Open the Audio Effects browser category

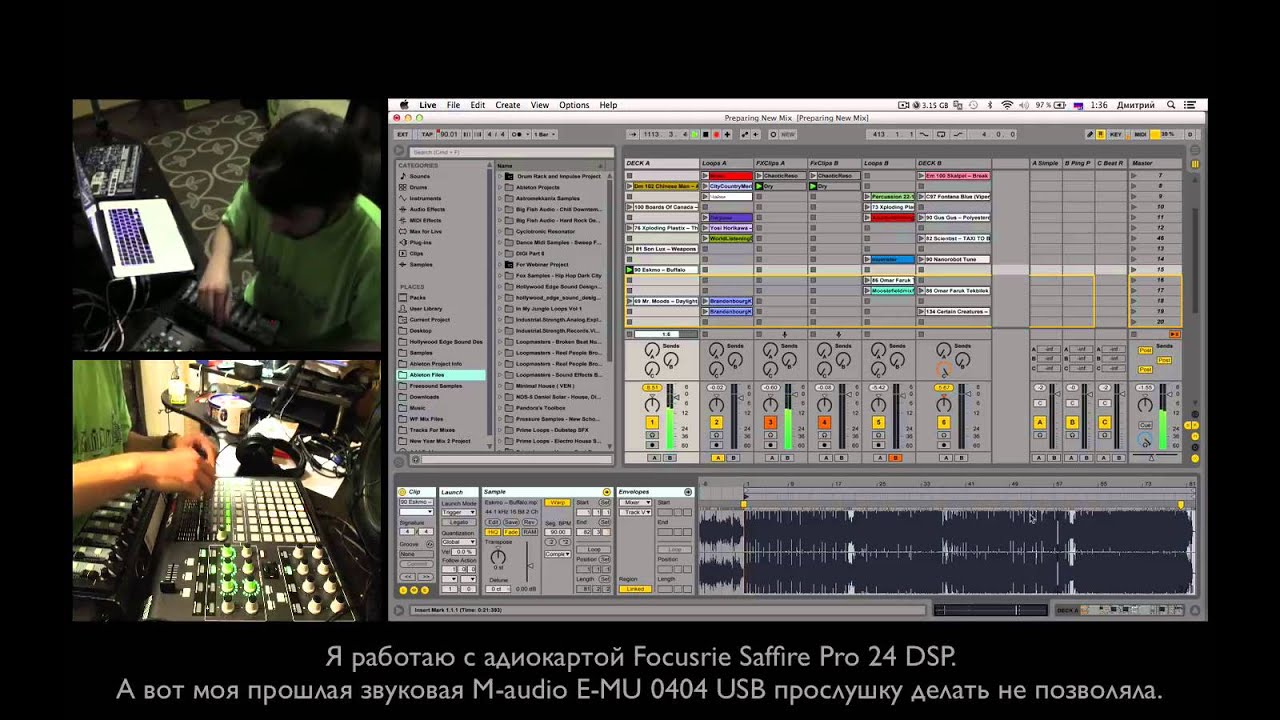427,209
